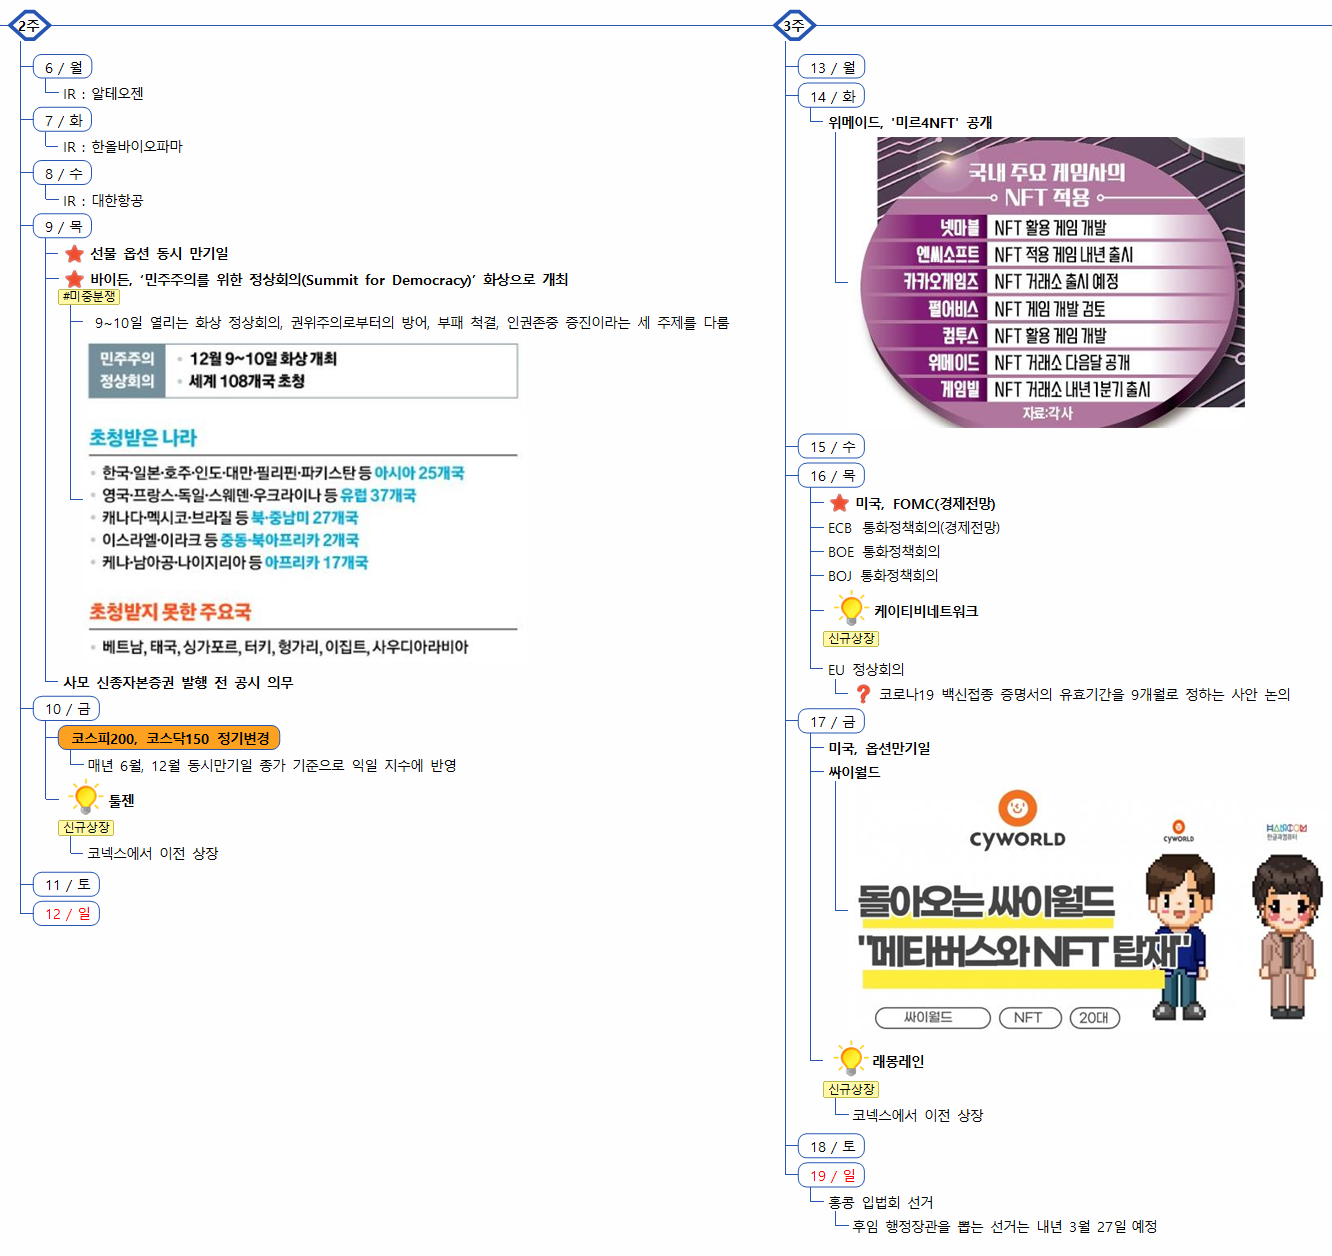This screenshot has width=1332, height=1256.
Task: Select the 14 / 화 date node
Action: tap(832, 96)
